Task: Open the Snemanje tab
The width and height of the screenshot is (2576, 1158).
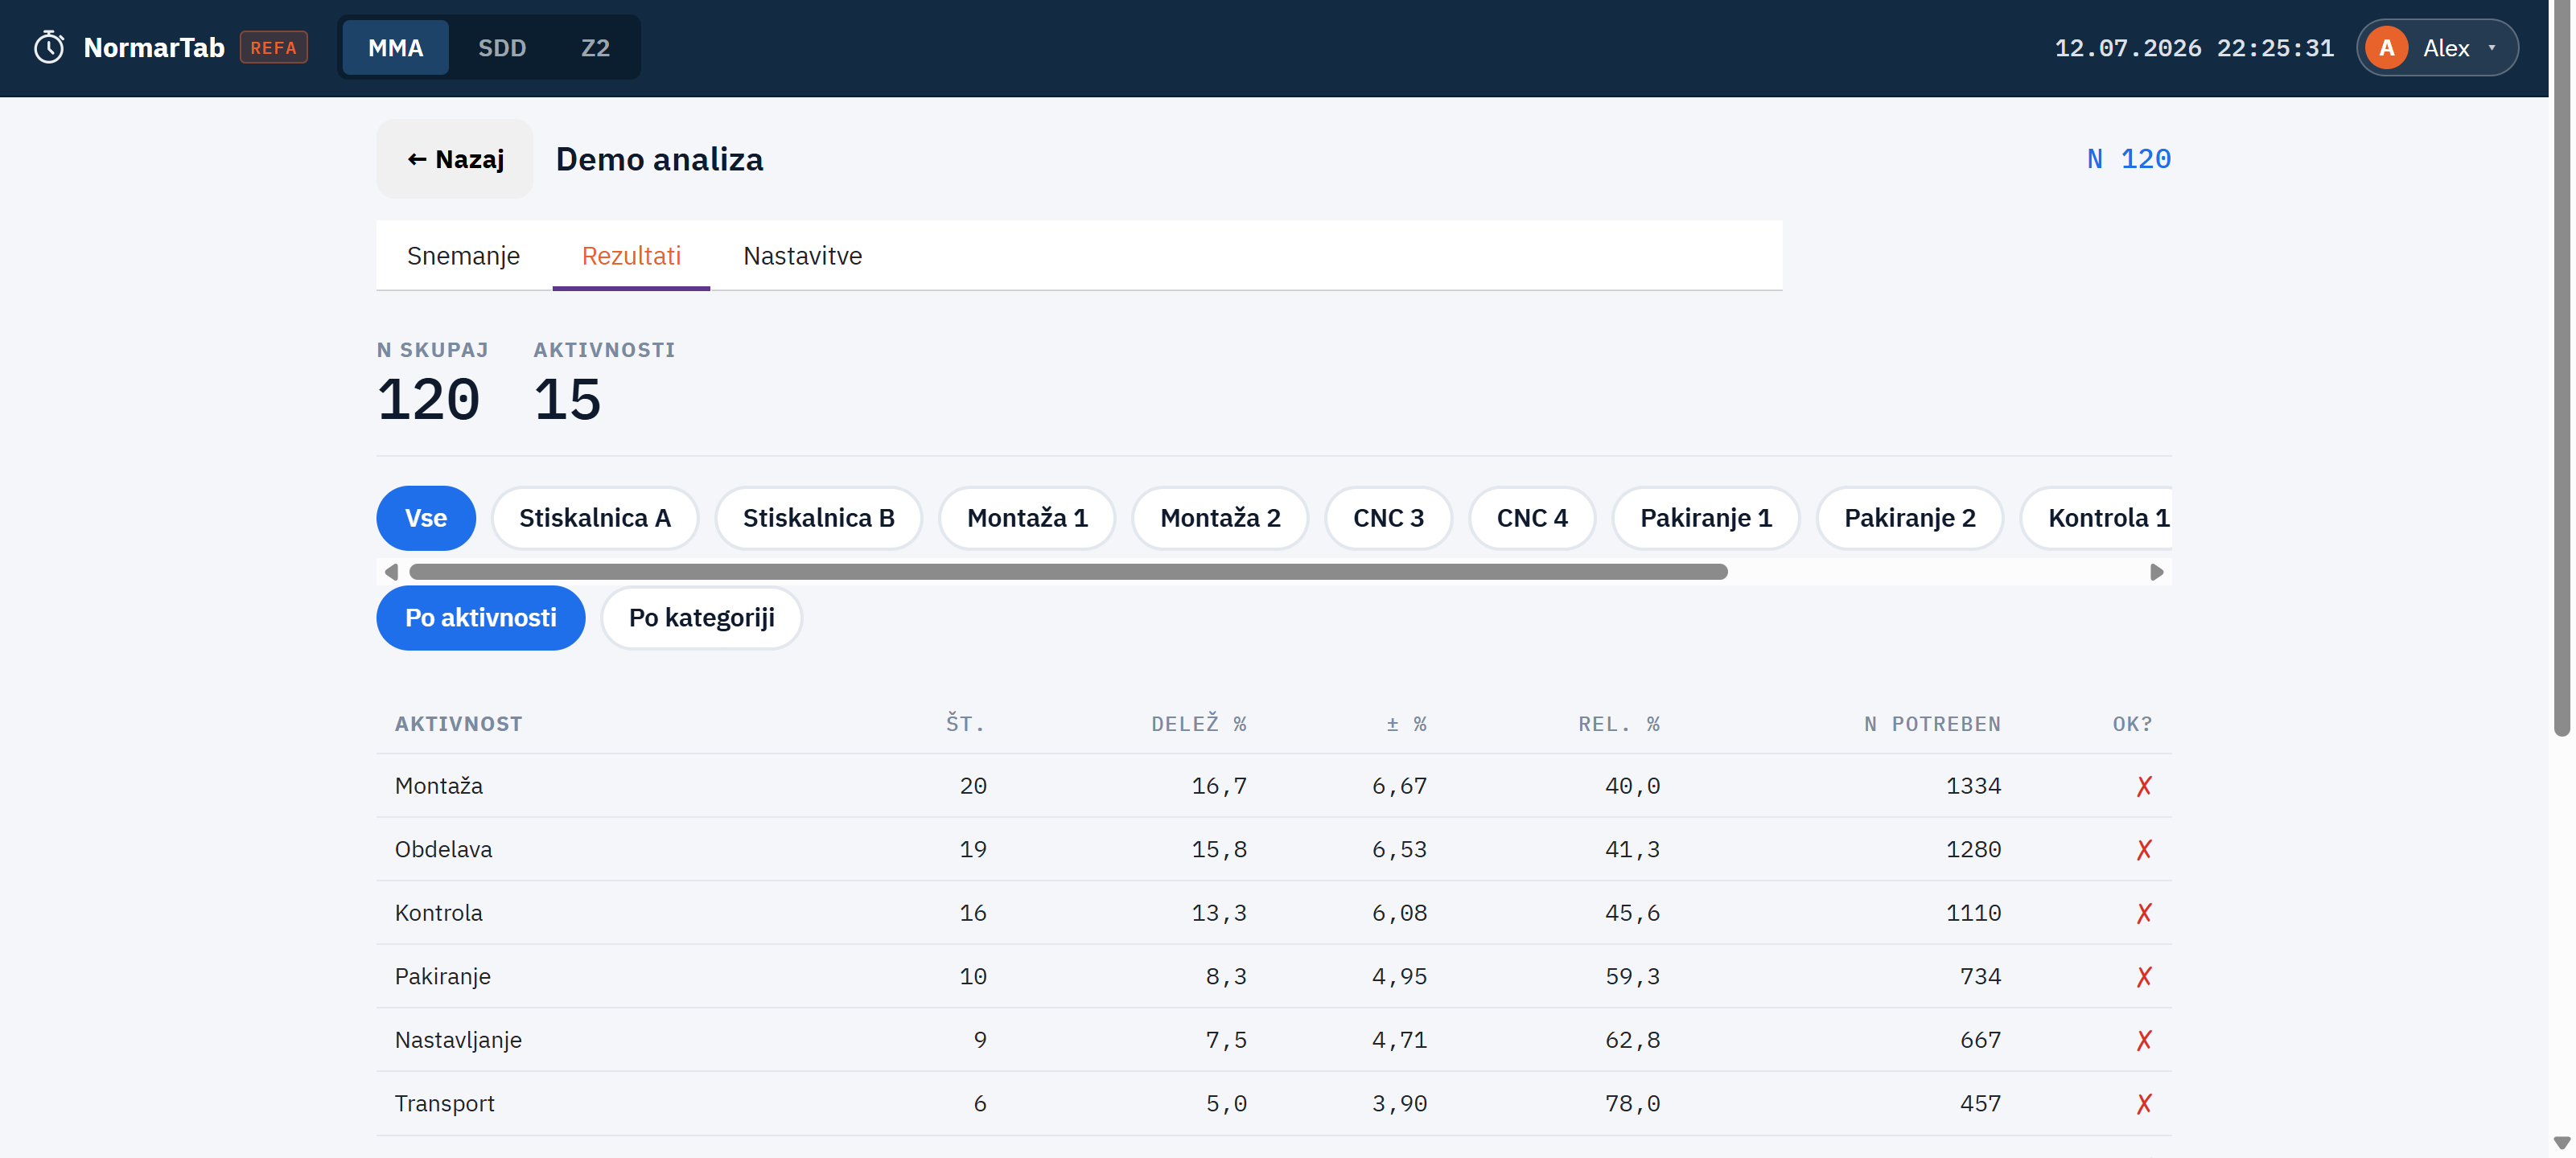Action: [463, 256]
